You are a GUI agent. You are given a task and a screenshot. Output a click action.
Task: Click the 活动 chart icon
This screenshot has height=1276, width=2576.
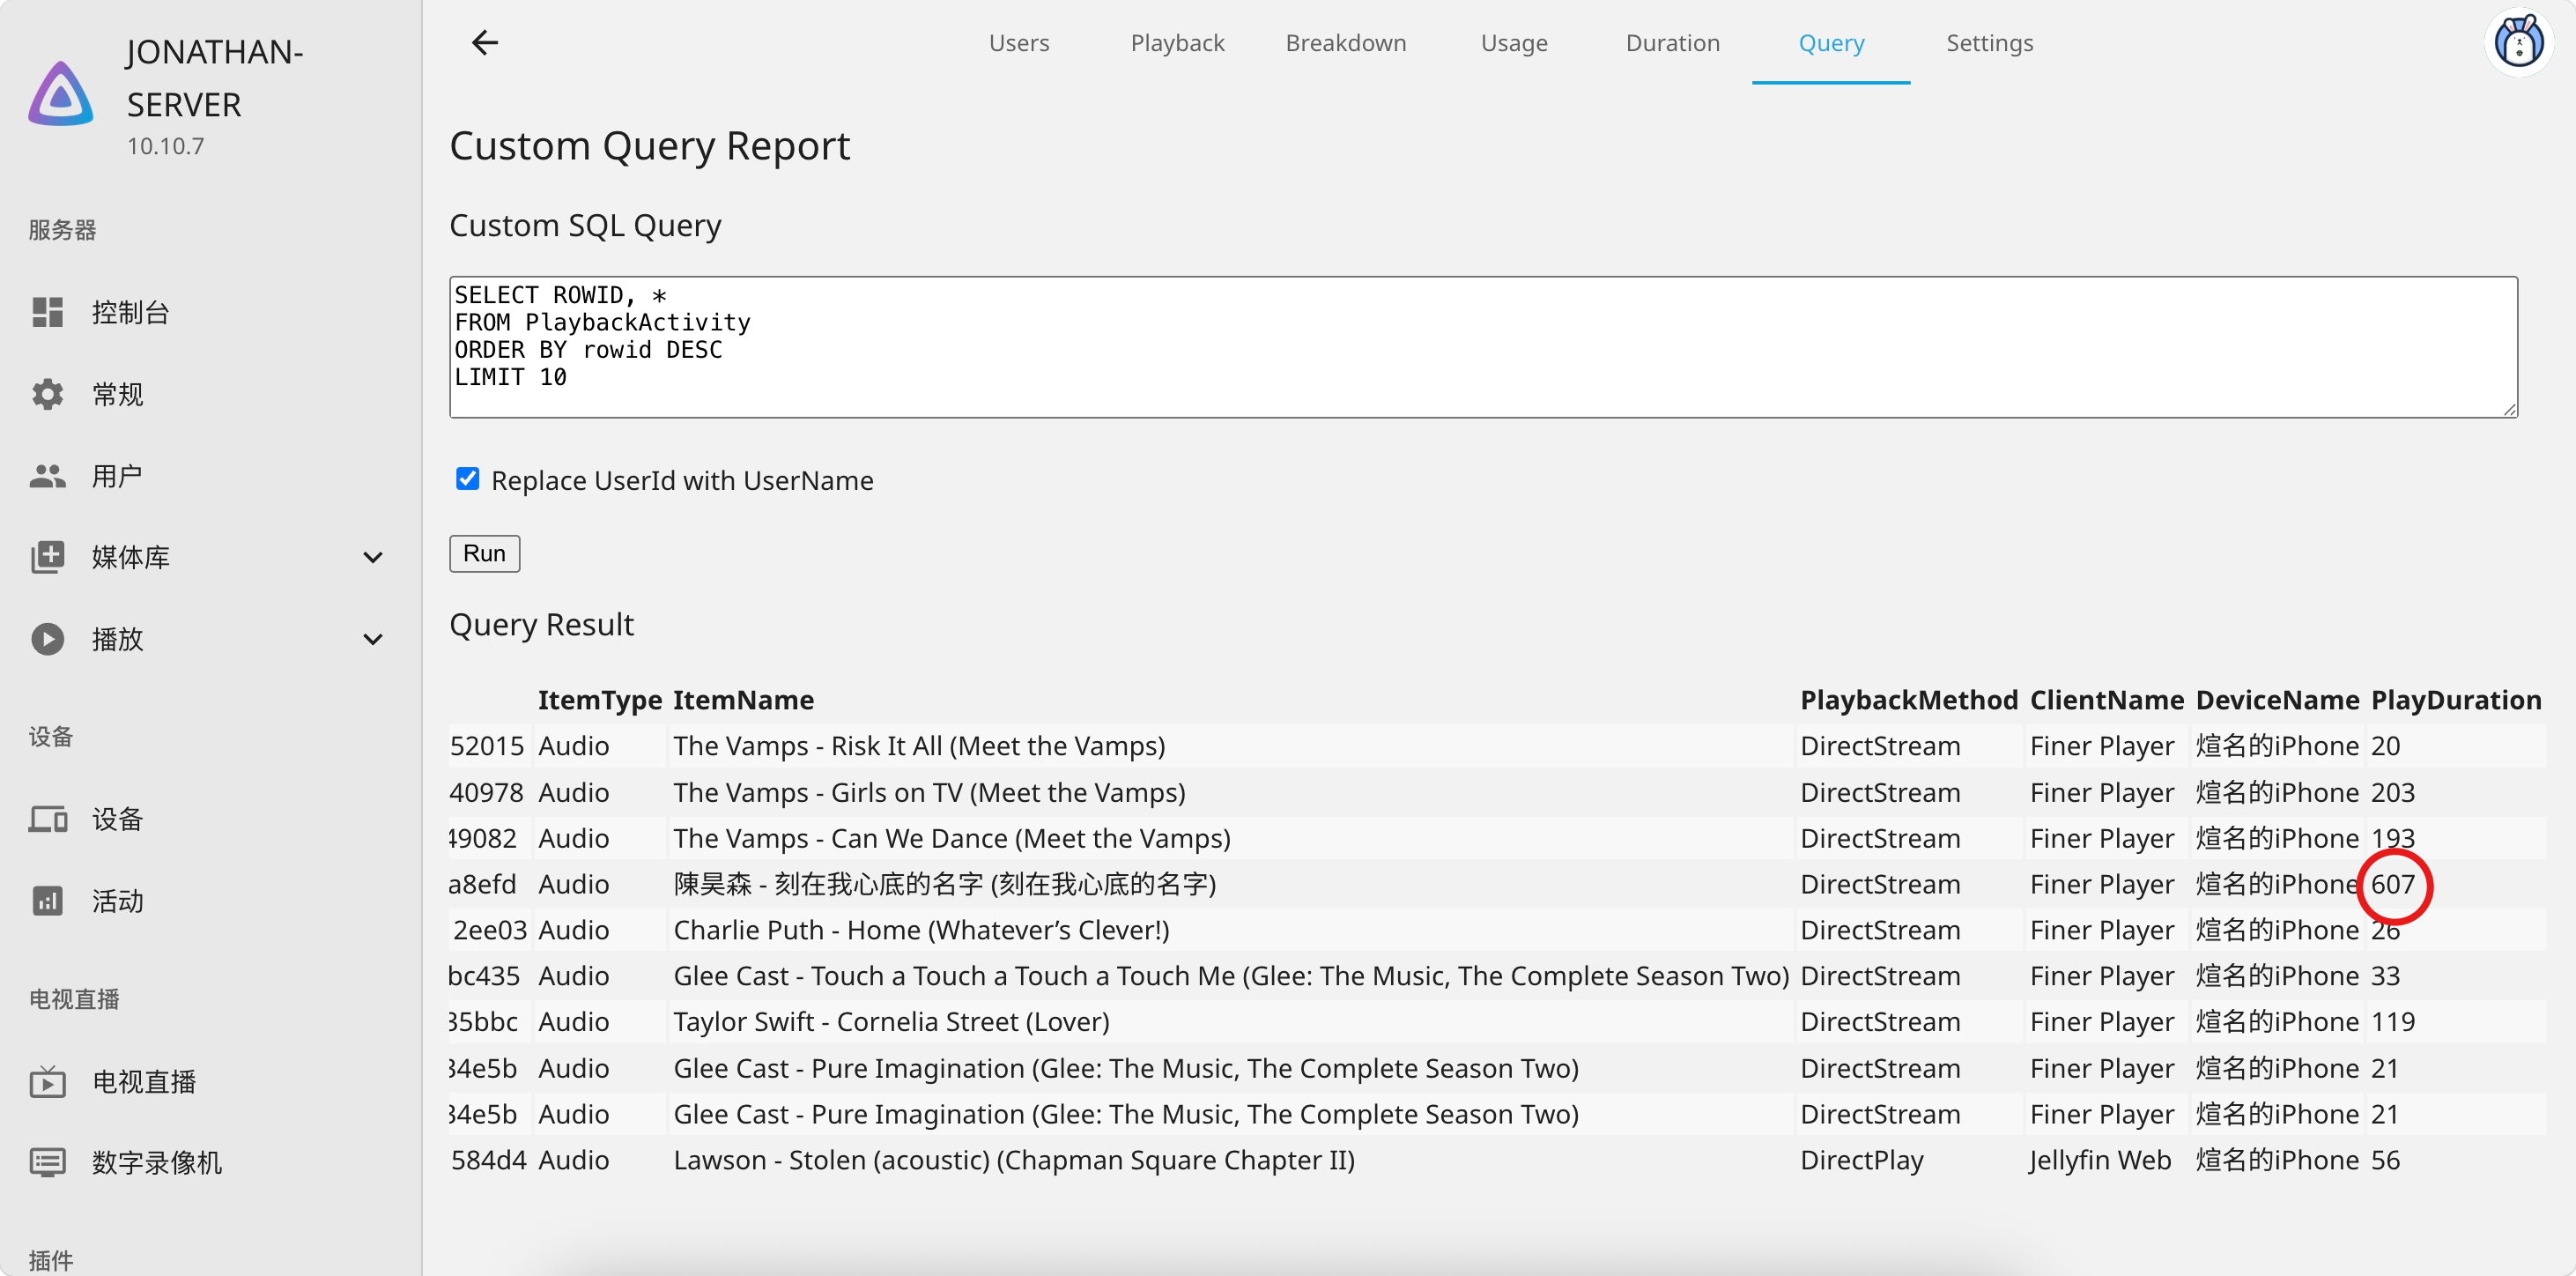pos(47,901)
